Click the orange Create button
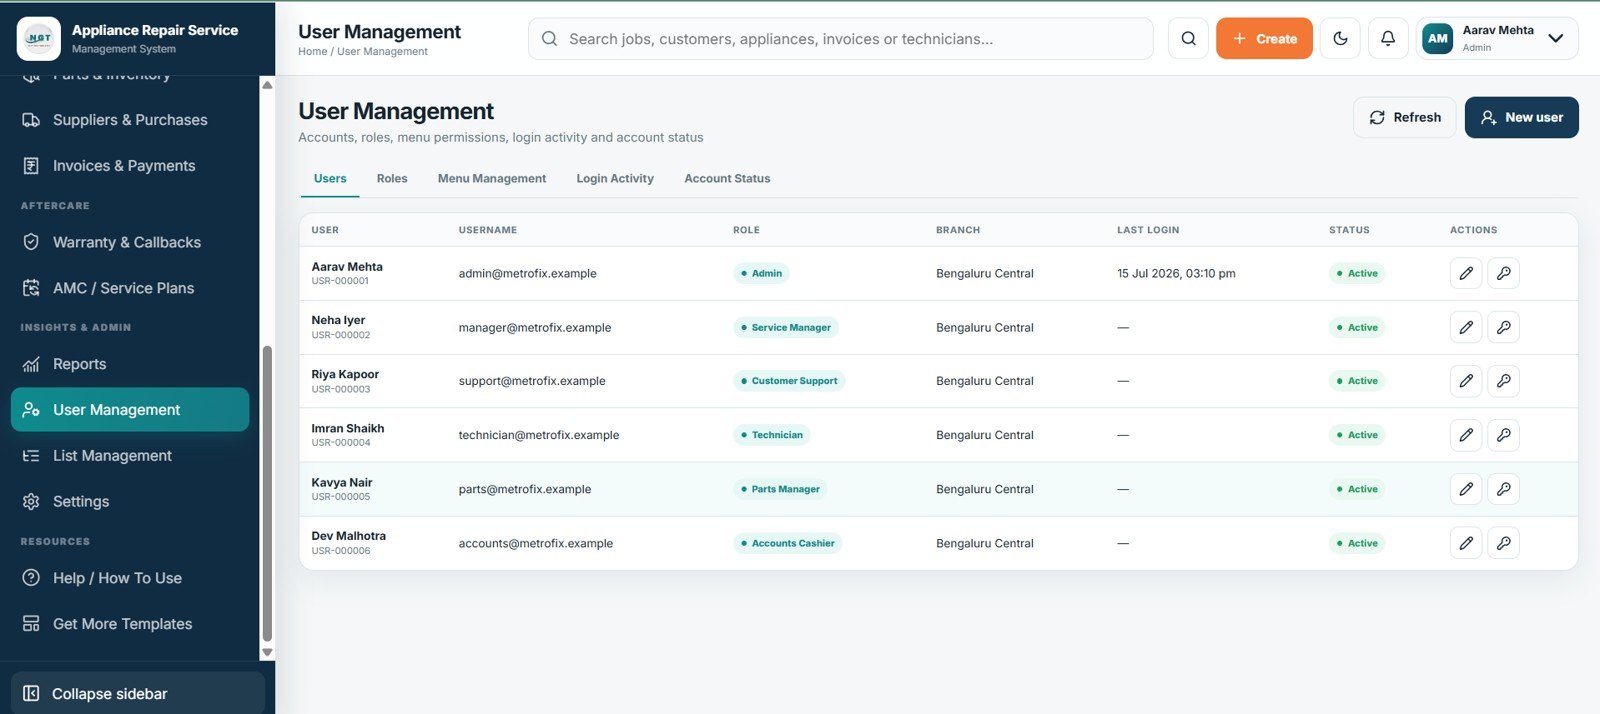Viewport: 1600px width, 714px height. coord(1264,39)
